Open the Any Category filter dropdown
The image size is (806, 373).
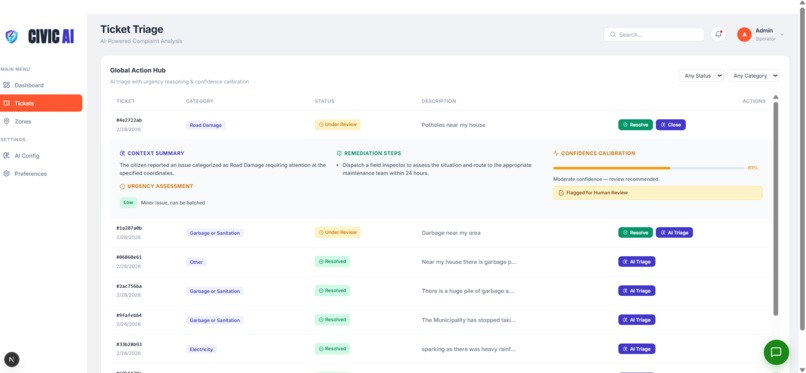click(x=753, y=76)
